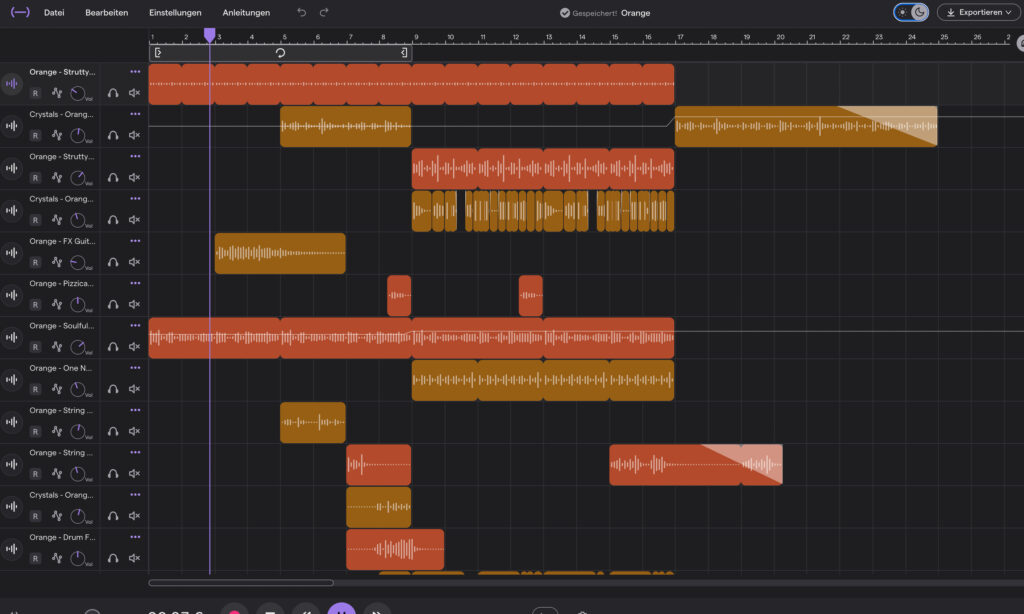Click waveform icon of Orange - Pizzica track
Viewport: 1024px width, 614px height.
[x=12, y=295]
